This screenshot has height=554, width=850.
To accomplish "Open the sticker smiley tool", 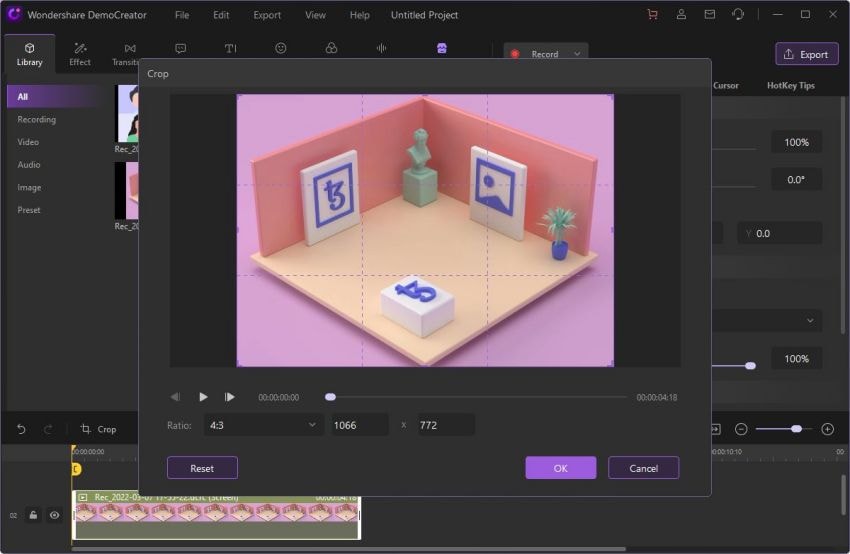I will pos(281,48).
